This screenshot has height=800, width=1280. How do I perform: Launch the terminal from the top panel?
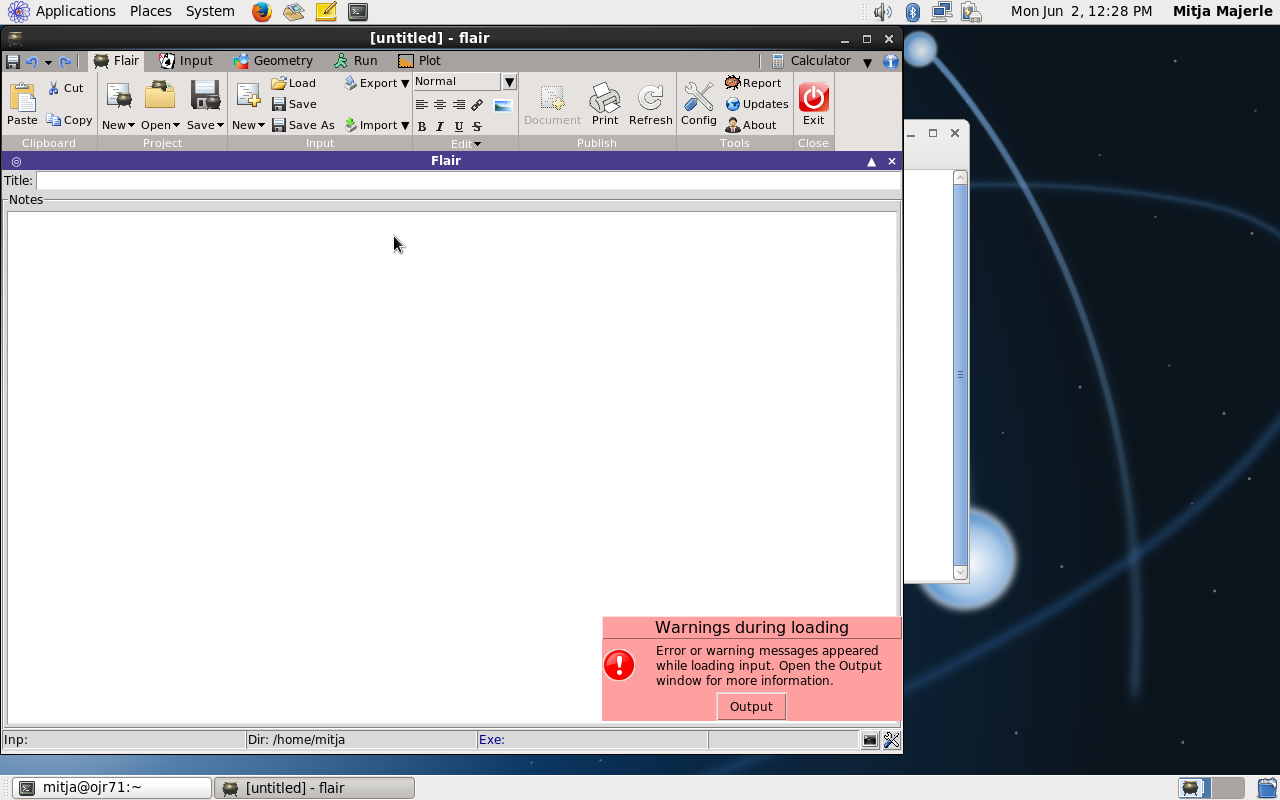tap(357, 12)
